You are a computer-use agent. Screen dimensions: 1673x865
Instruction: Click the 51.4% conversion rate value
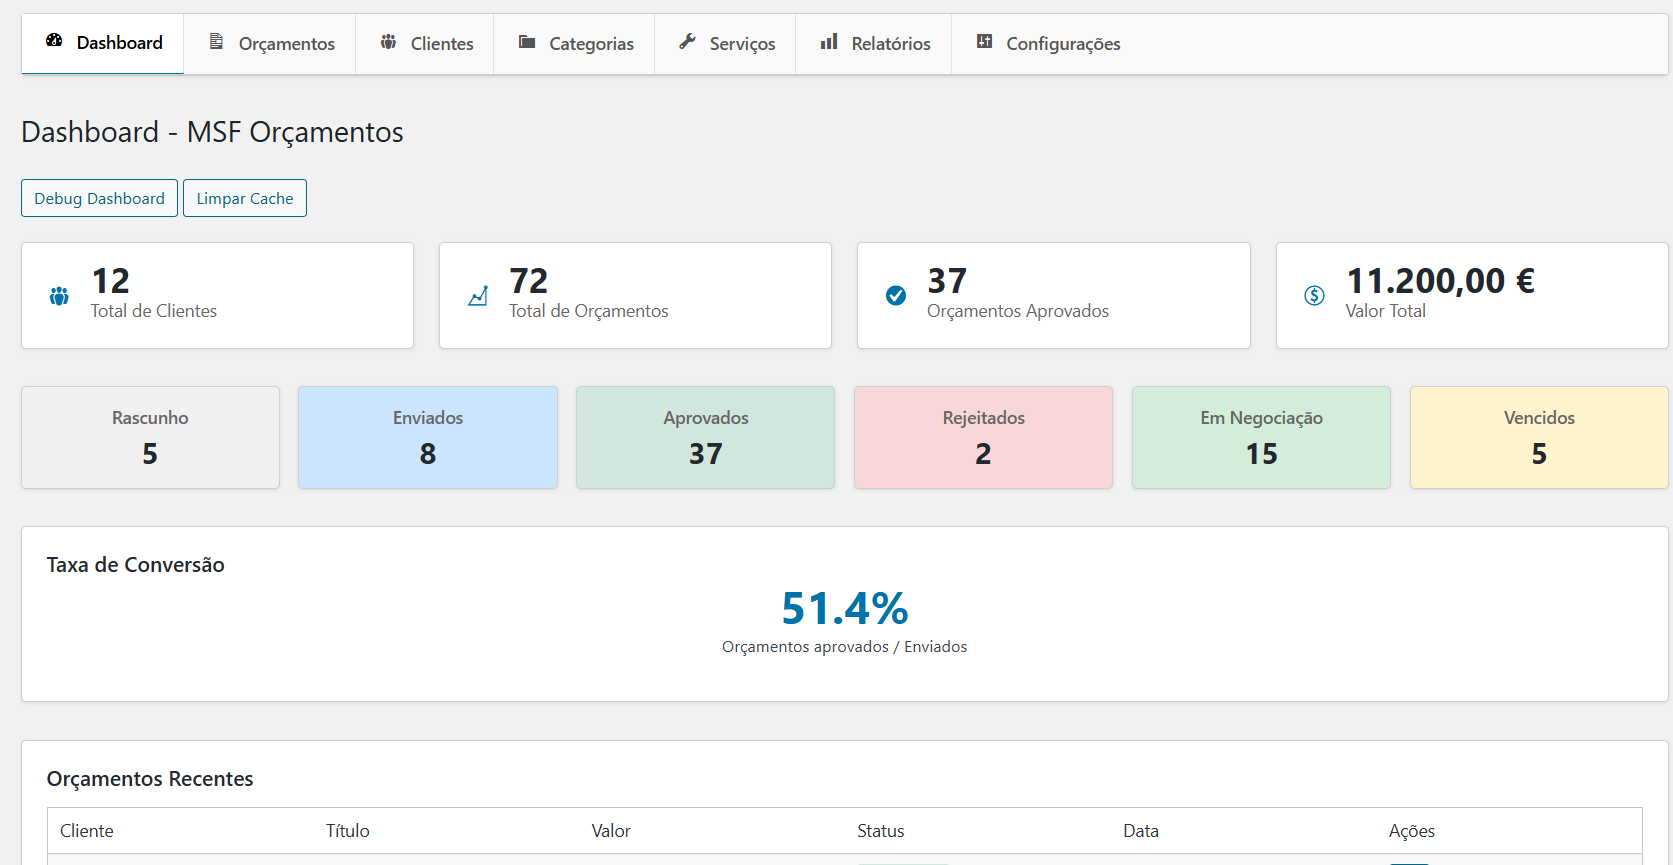click(844, 608)
